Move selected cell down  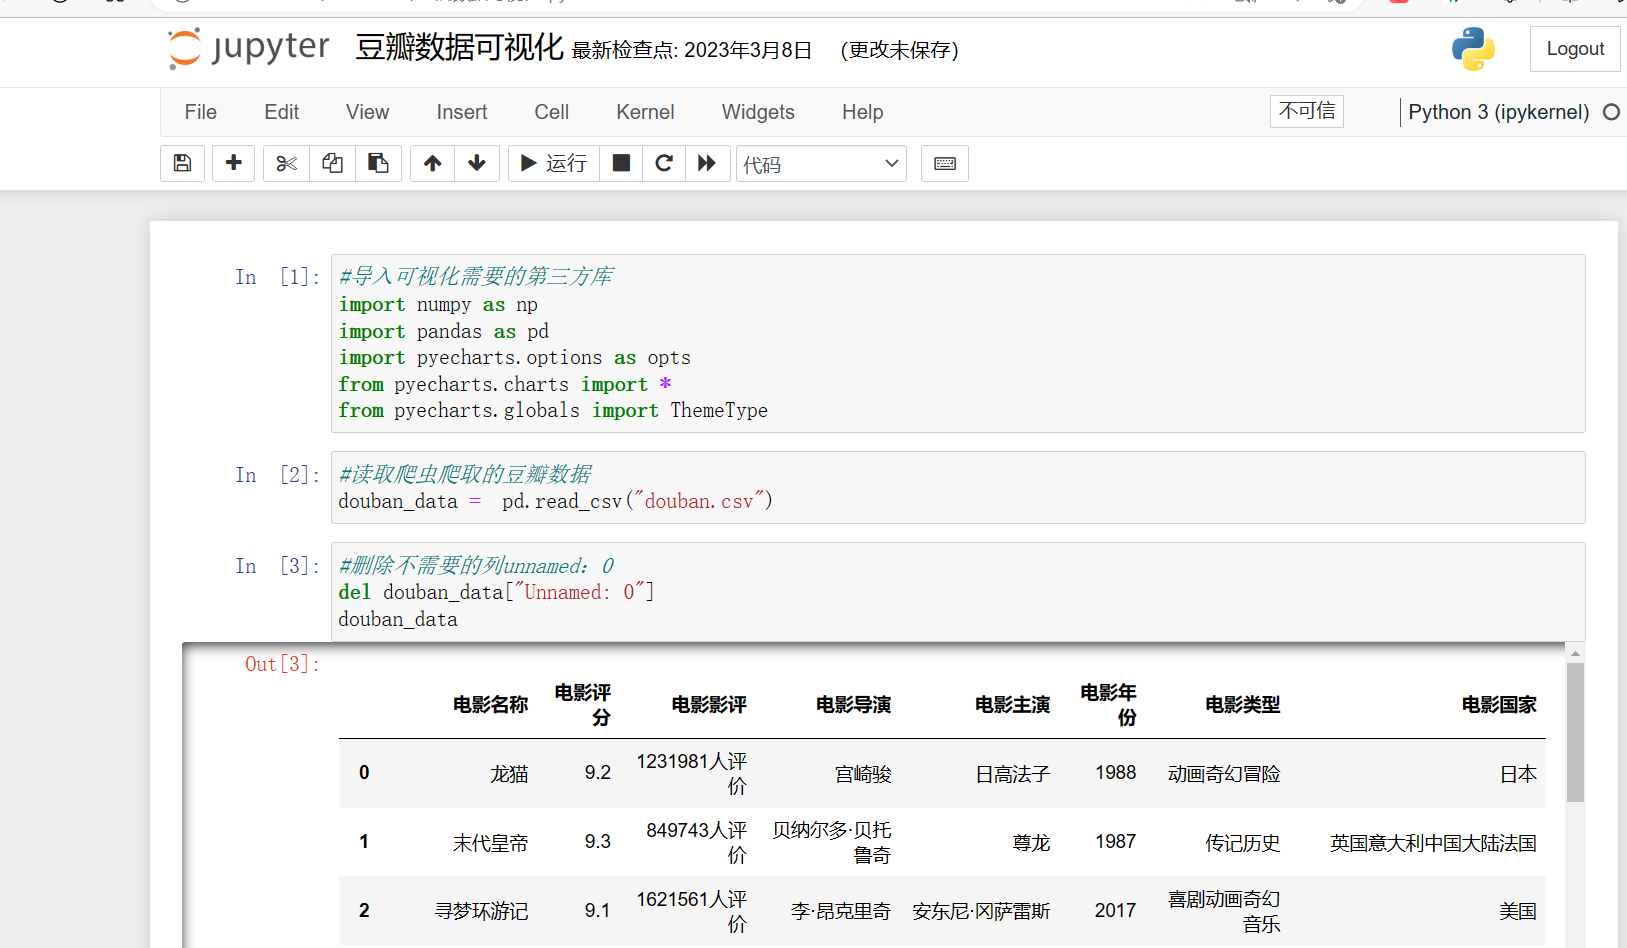[477, 163]
